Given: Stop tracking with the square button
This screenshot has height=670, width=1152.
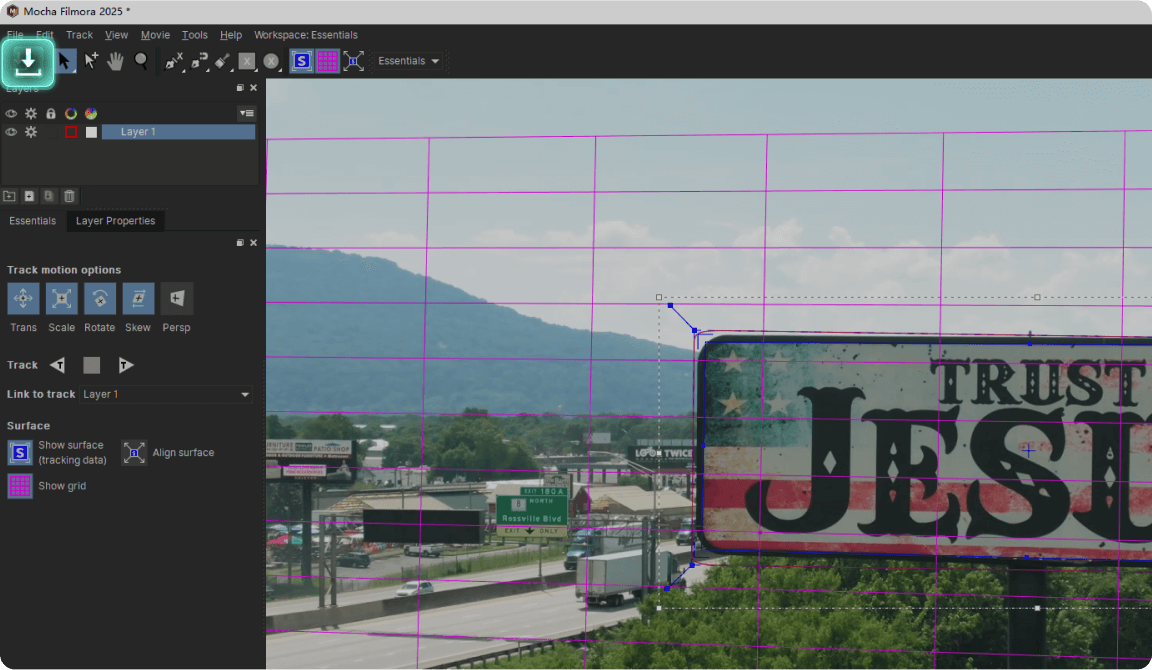Looking at the screenshot, I should click(x=91, y=365).
